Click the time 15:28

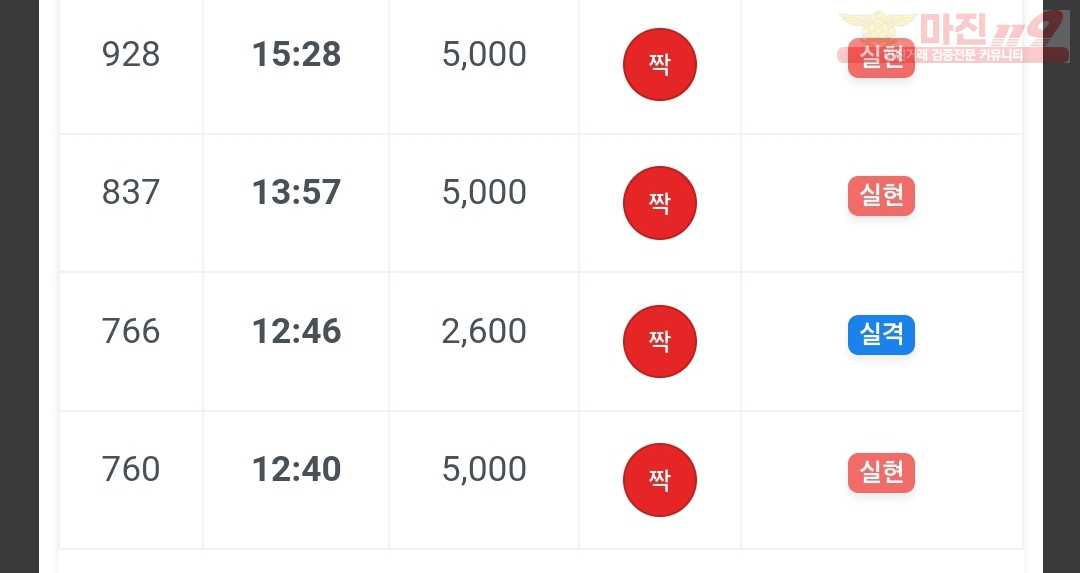pos(296,54)
